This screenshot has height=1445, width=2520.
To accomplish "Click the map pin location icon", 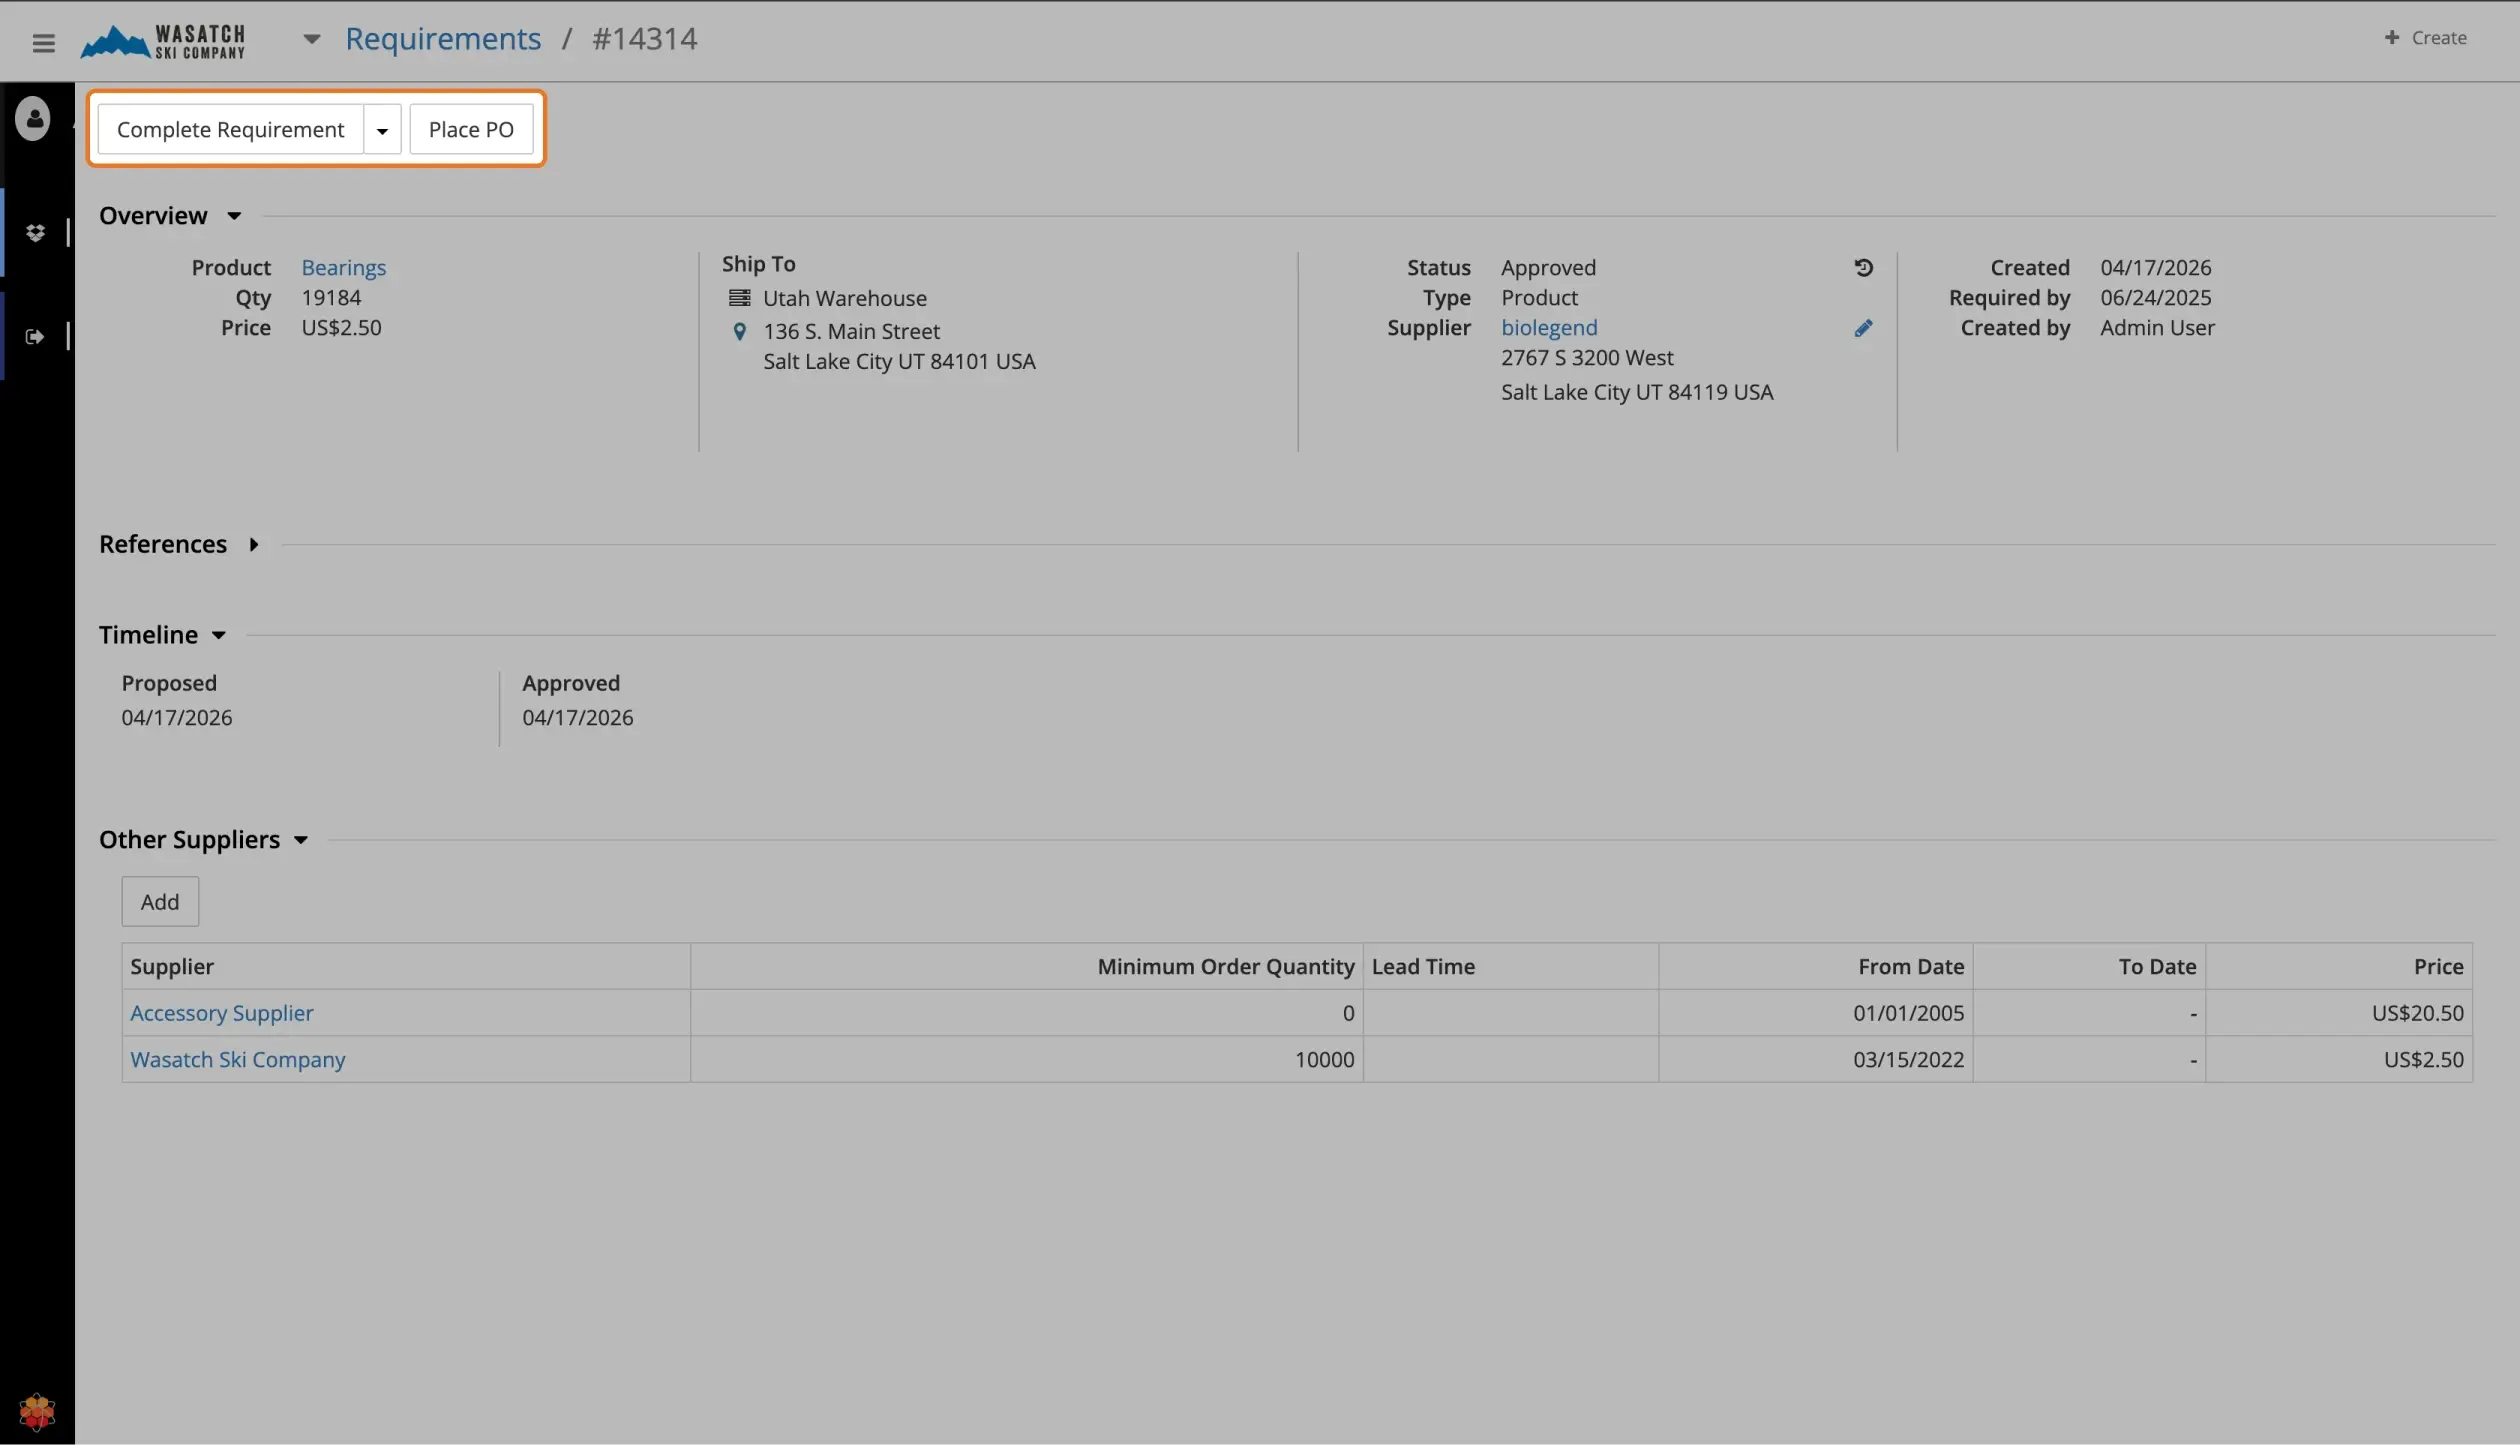I will tap(739, 331).
